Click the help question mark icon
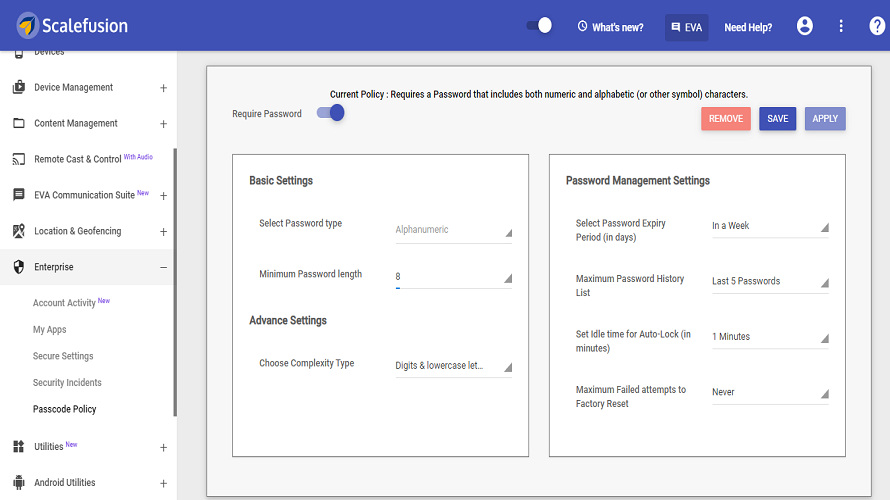Screen dimensions: 890x500 click(x=877, y=26)
